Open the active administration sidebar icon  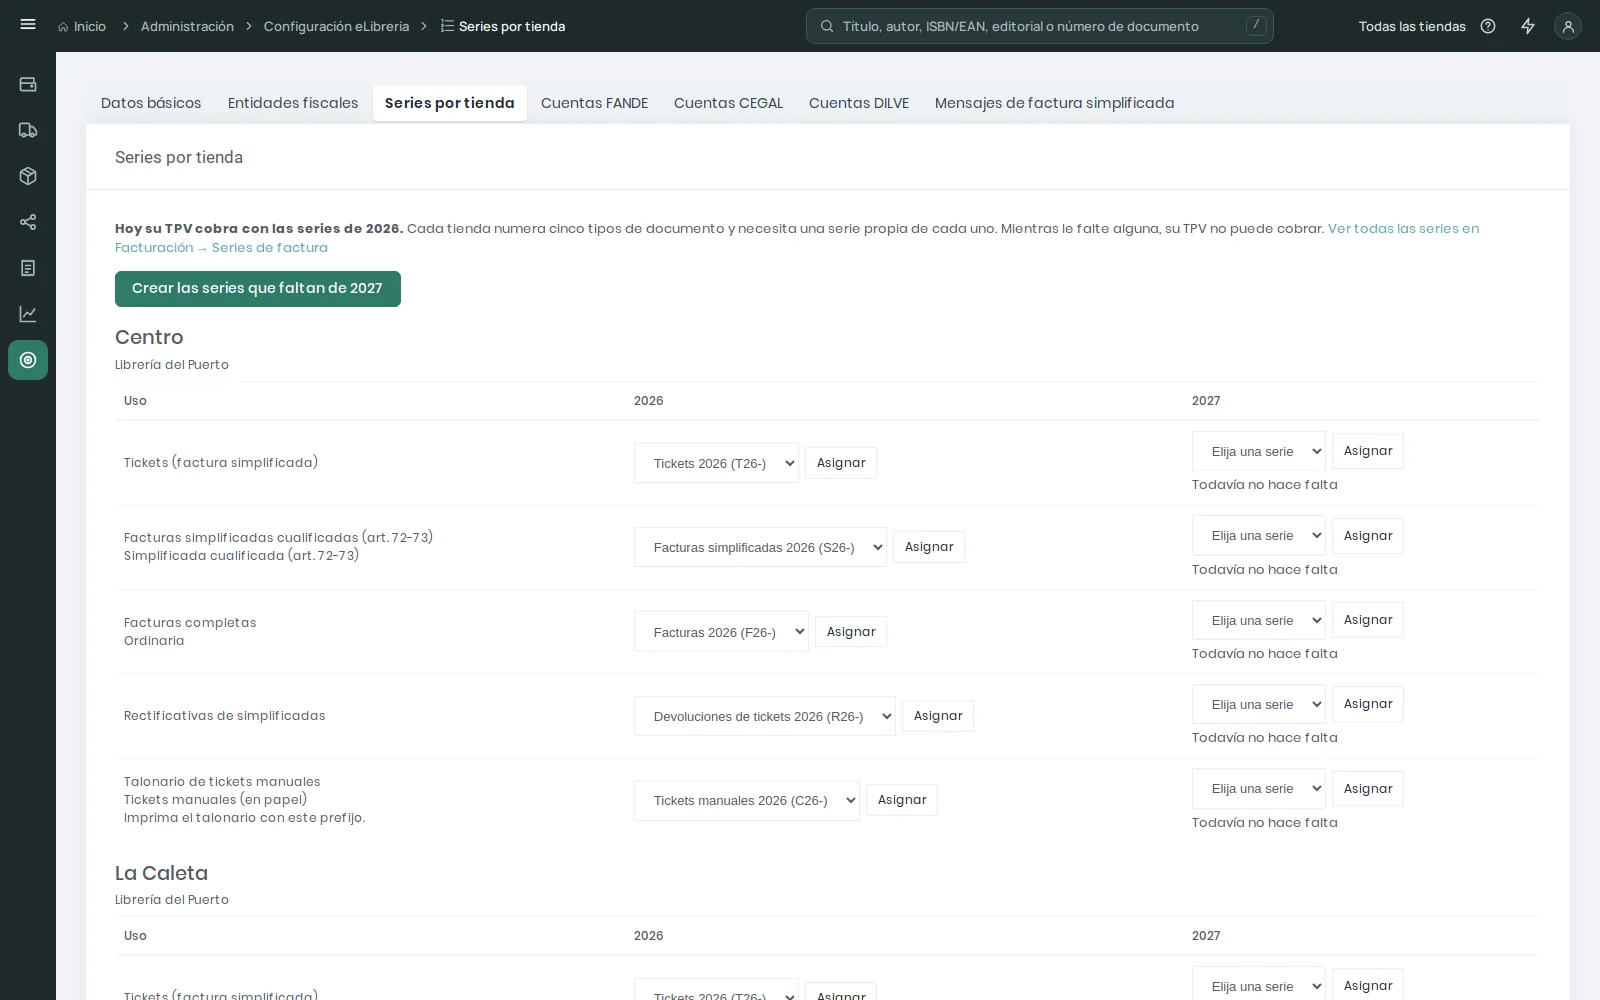(28, 360)
